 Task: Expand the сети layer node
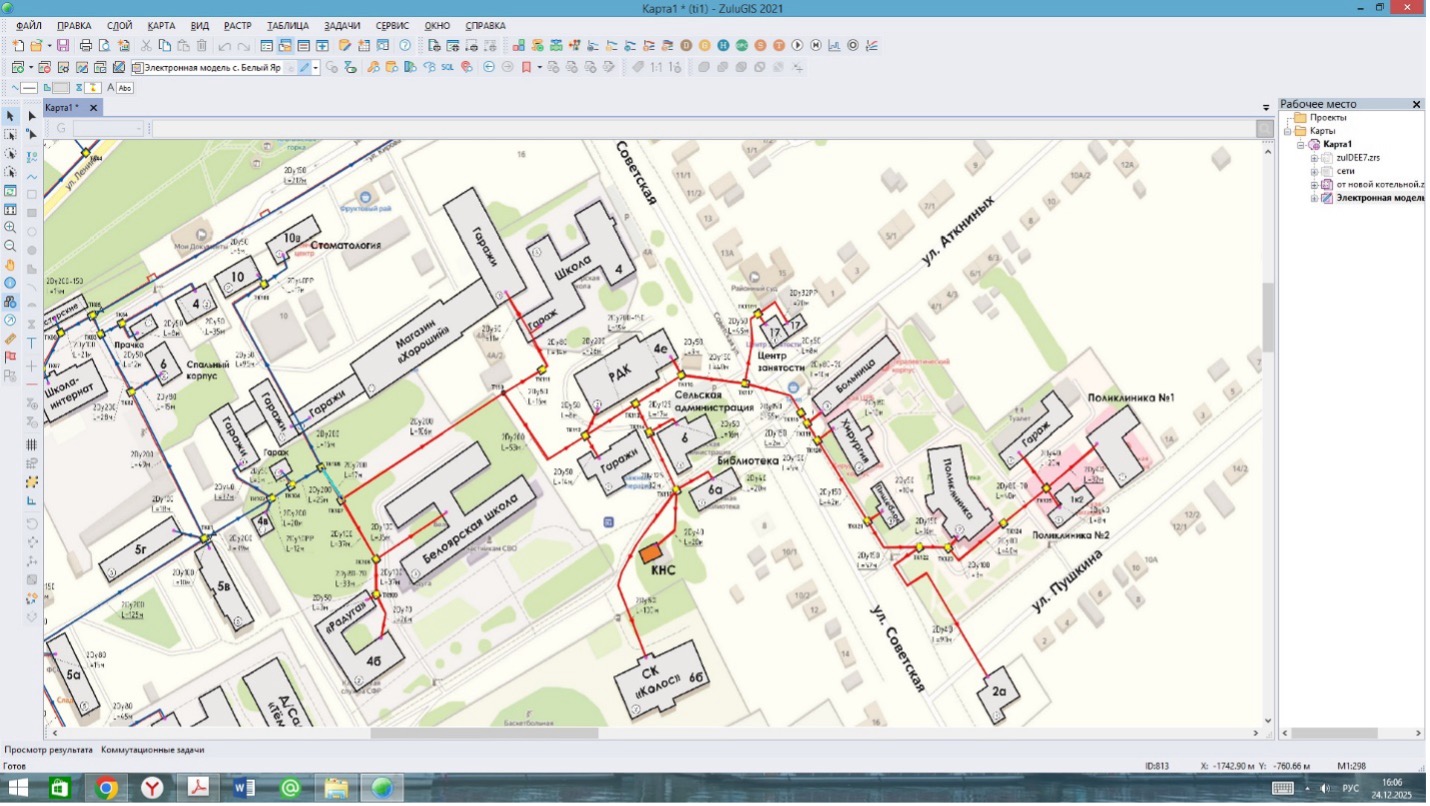tap(1314, 171)
